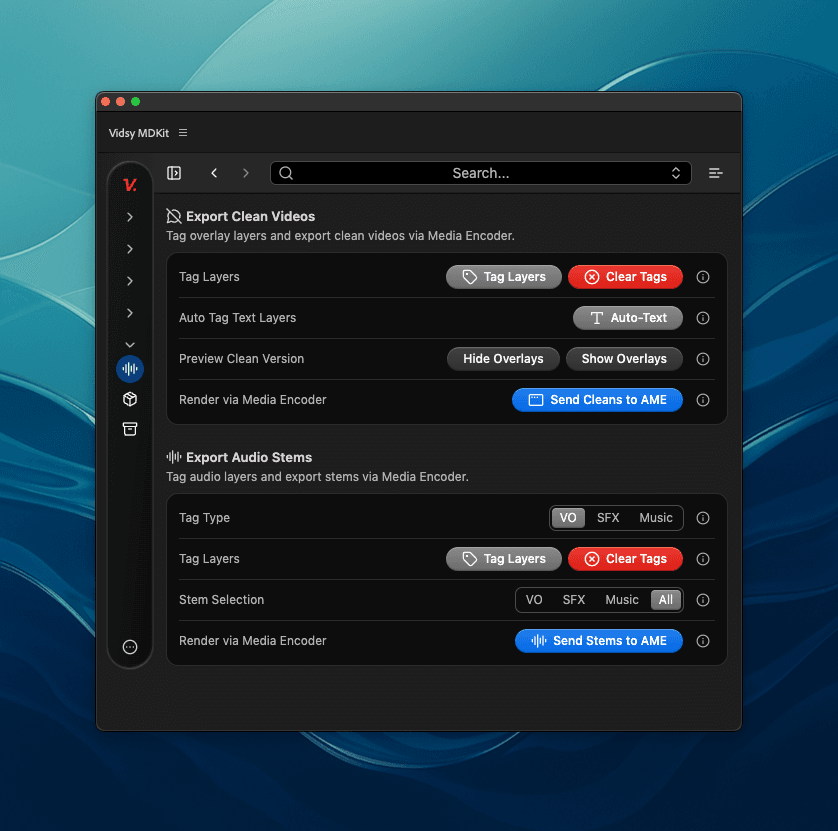The width and height of the screenshot is (838, 831).
Task: Click the Export Clean Videos title text
Action: 251,216
